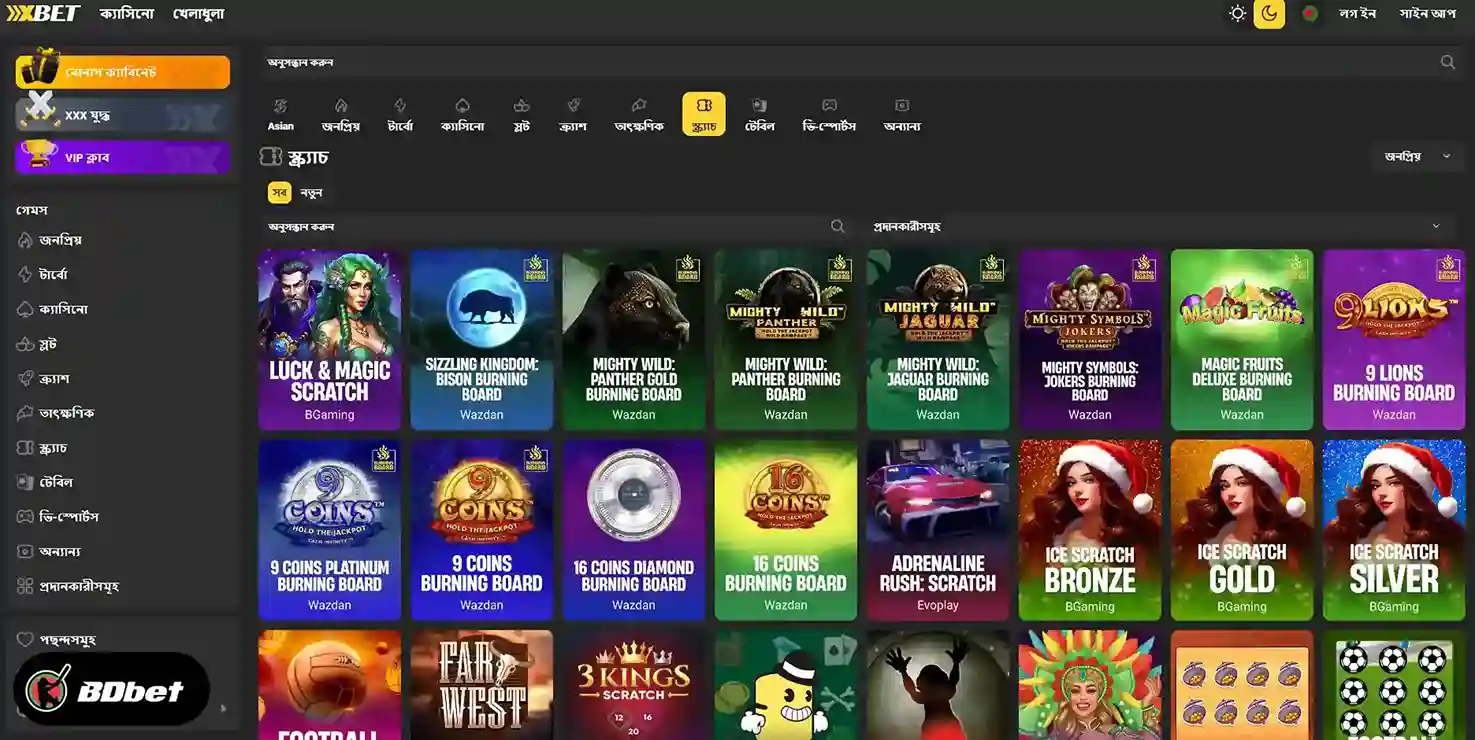Click the games search magnifier icon

coord(837,227)
